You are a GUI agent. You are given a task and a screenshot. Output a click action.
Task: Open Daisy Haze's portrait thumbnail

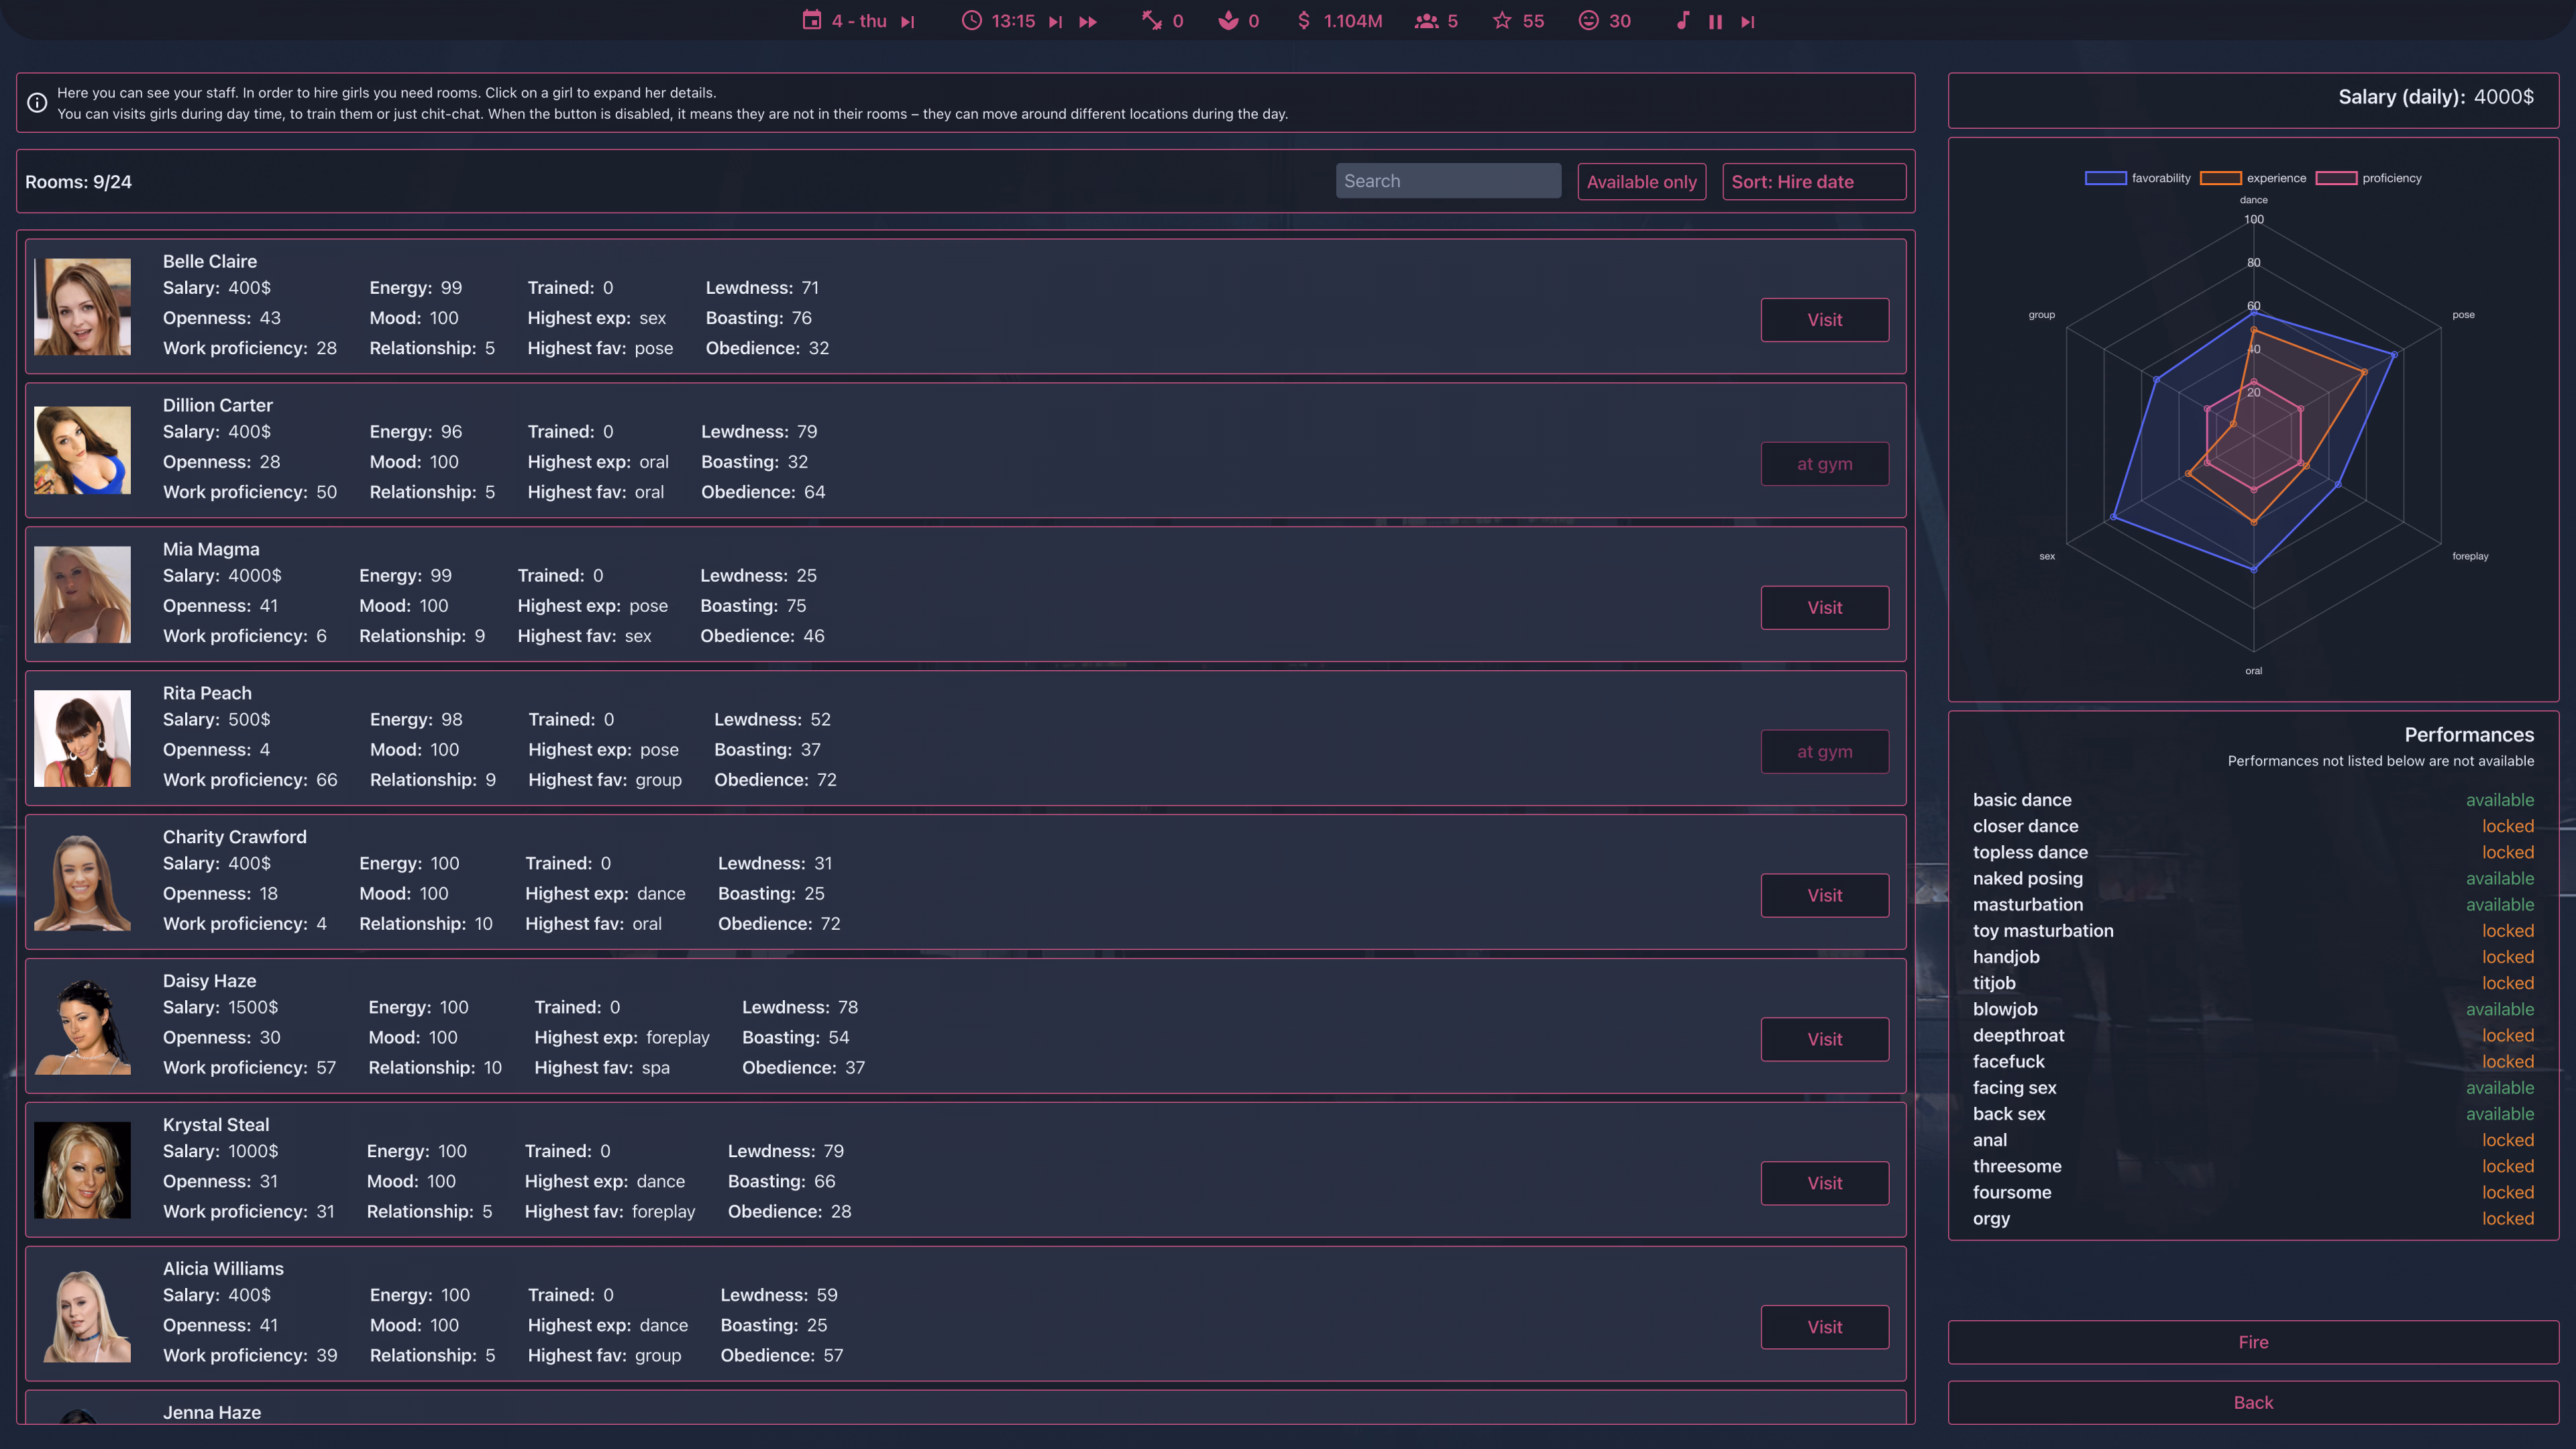(x=82, y=1026)
